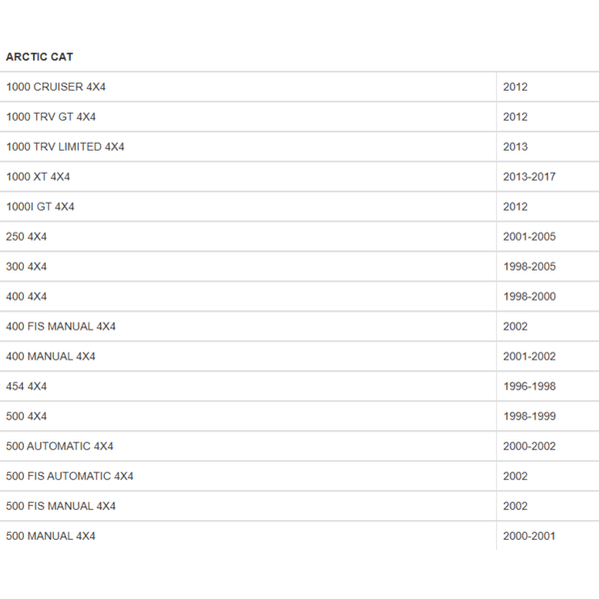Select the 500 AUTOMATIC 4X4 entry
This screenshot has height=599, width=599.
(60, 446)
